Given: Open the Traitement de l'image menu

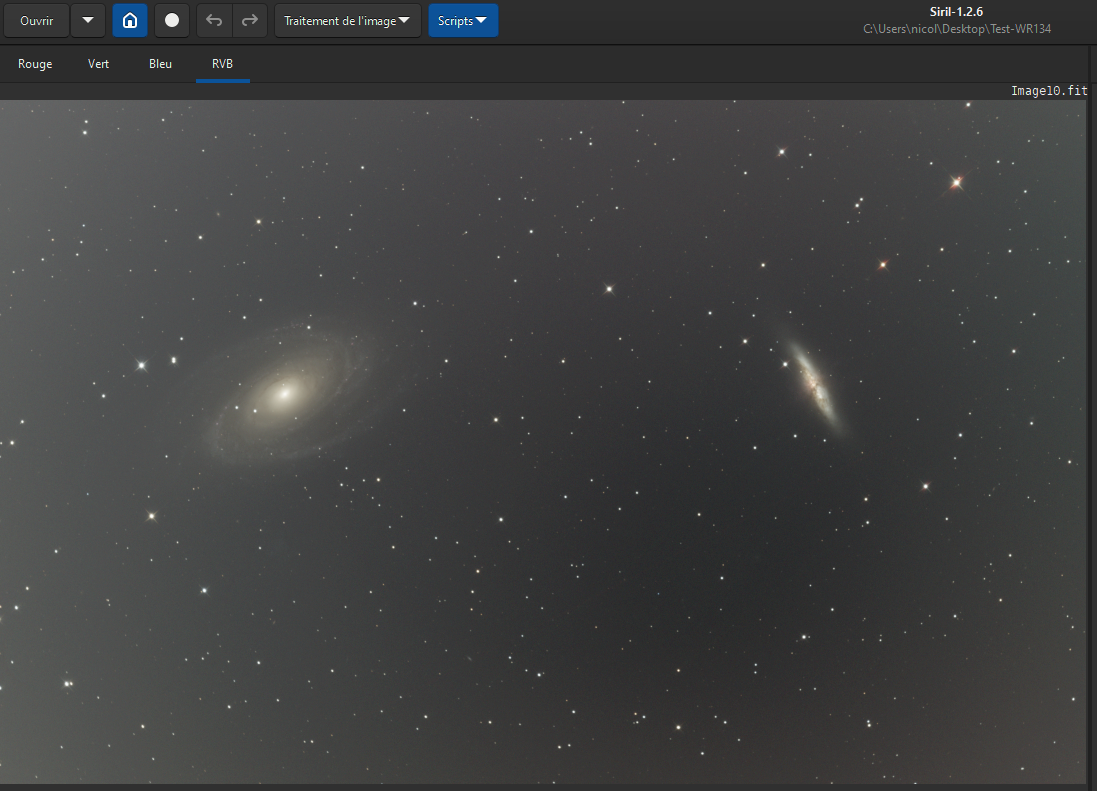Looking at the screenshot, I should pyautogui.click(x=347, y=21).
